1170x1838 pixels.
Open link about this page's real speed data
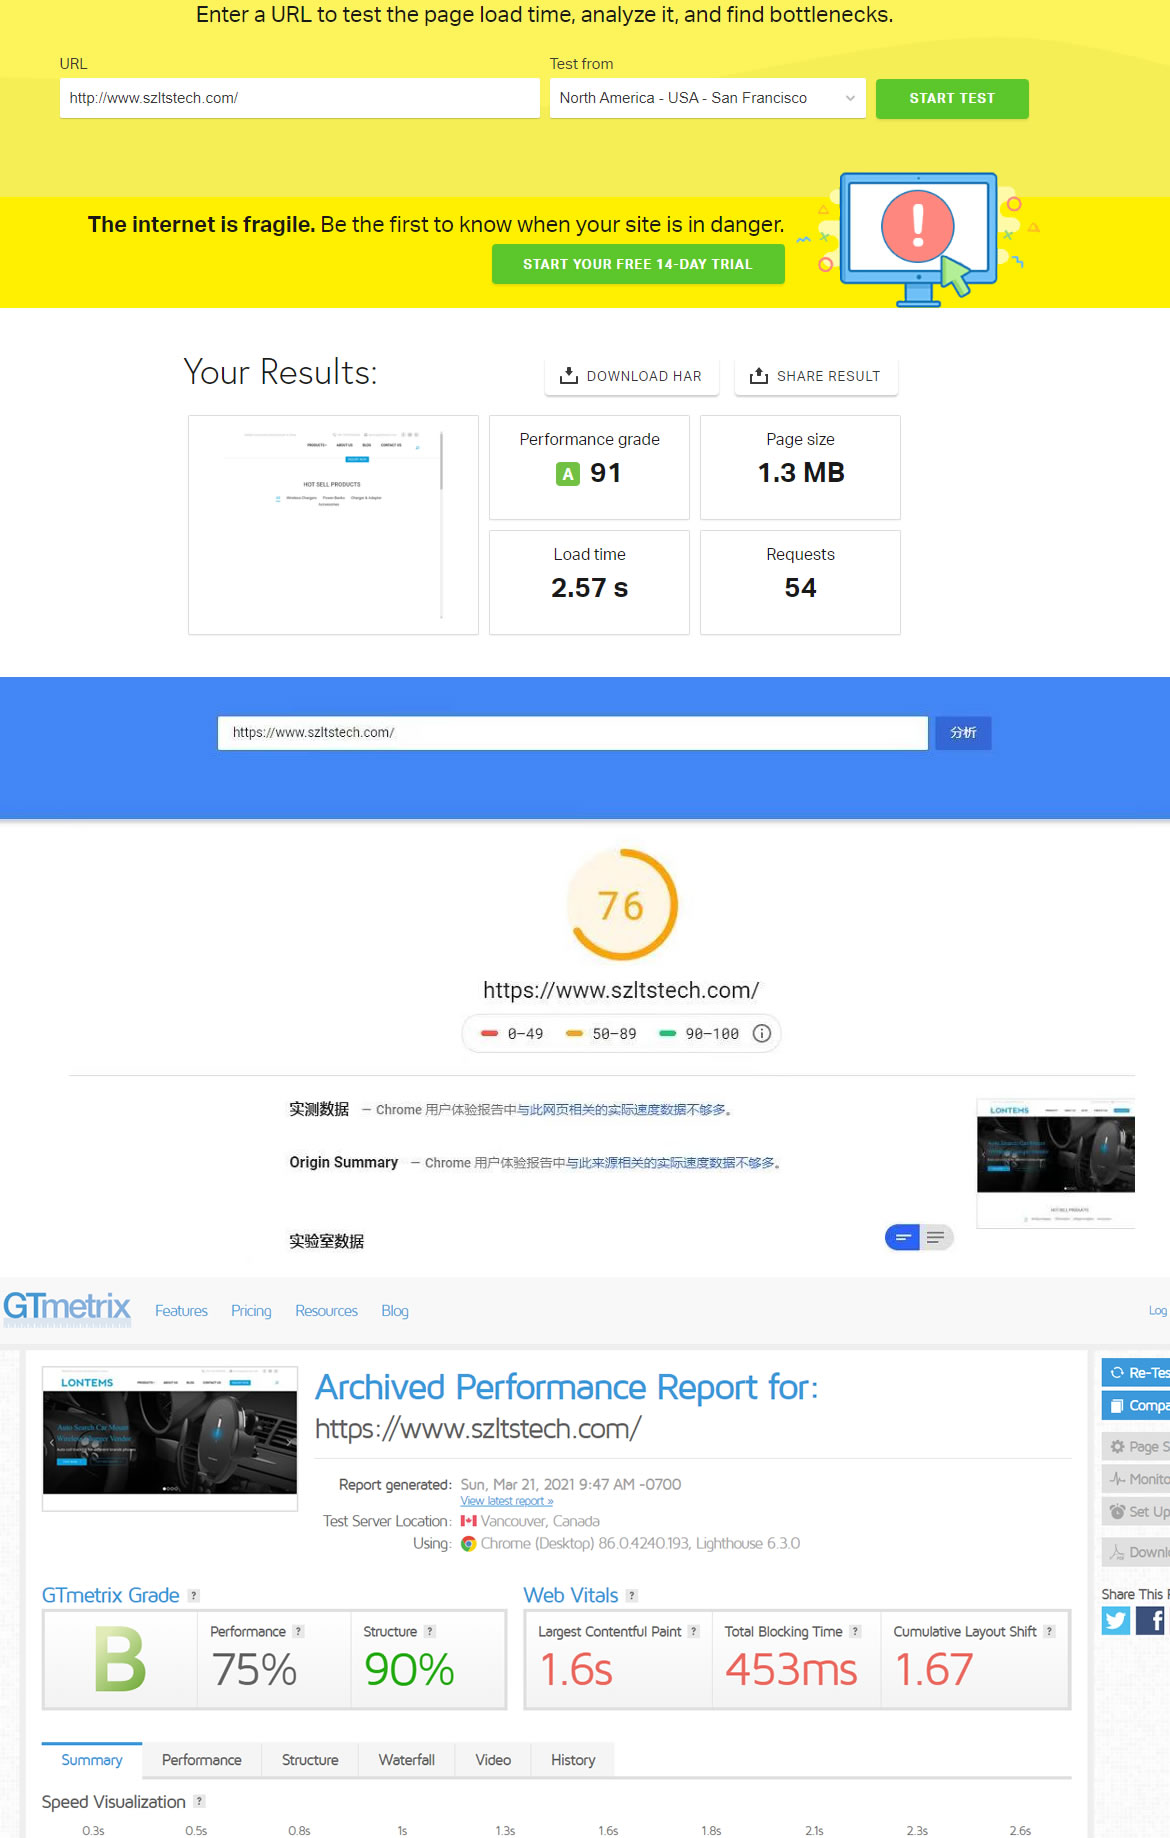click(x=621, y=1110)
